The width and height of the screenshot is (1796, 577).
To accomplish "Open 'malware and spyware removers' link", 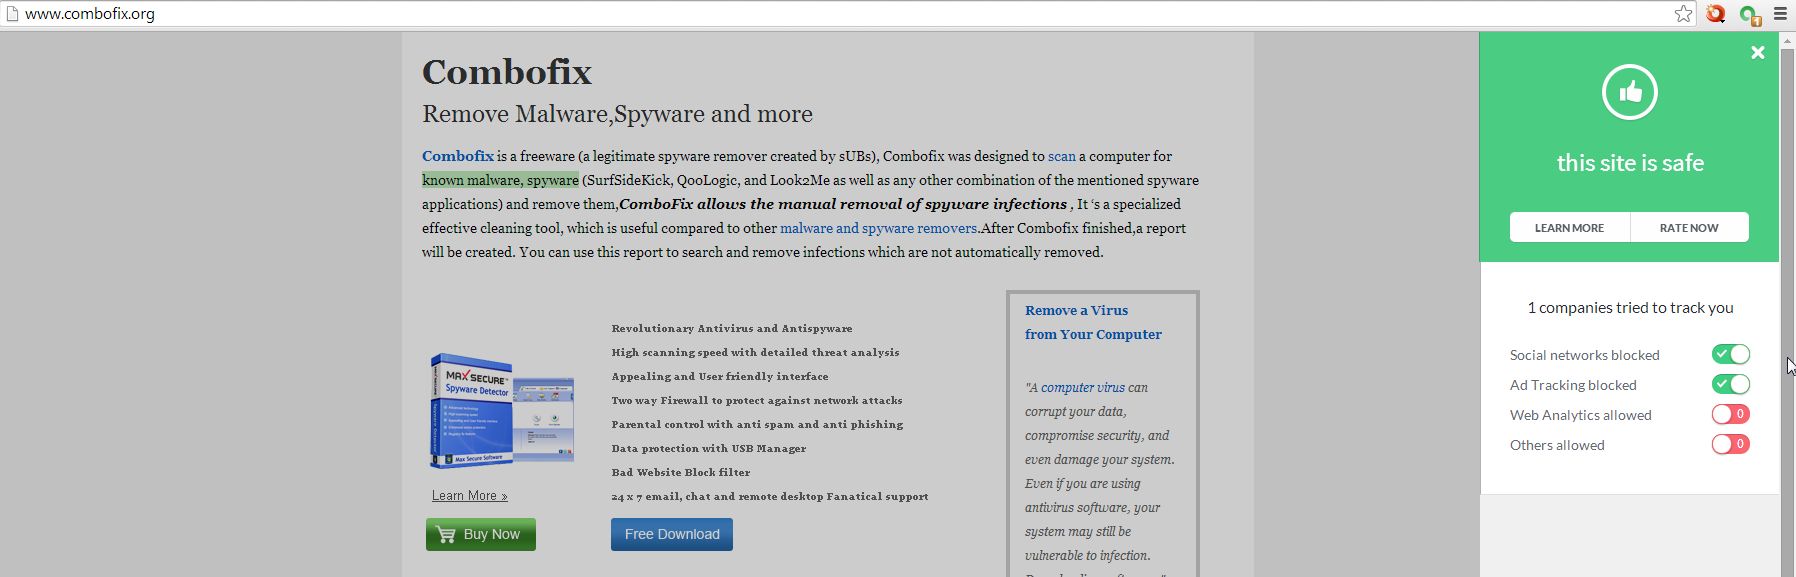I will (878, 228).
